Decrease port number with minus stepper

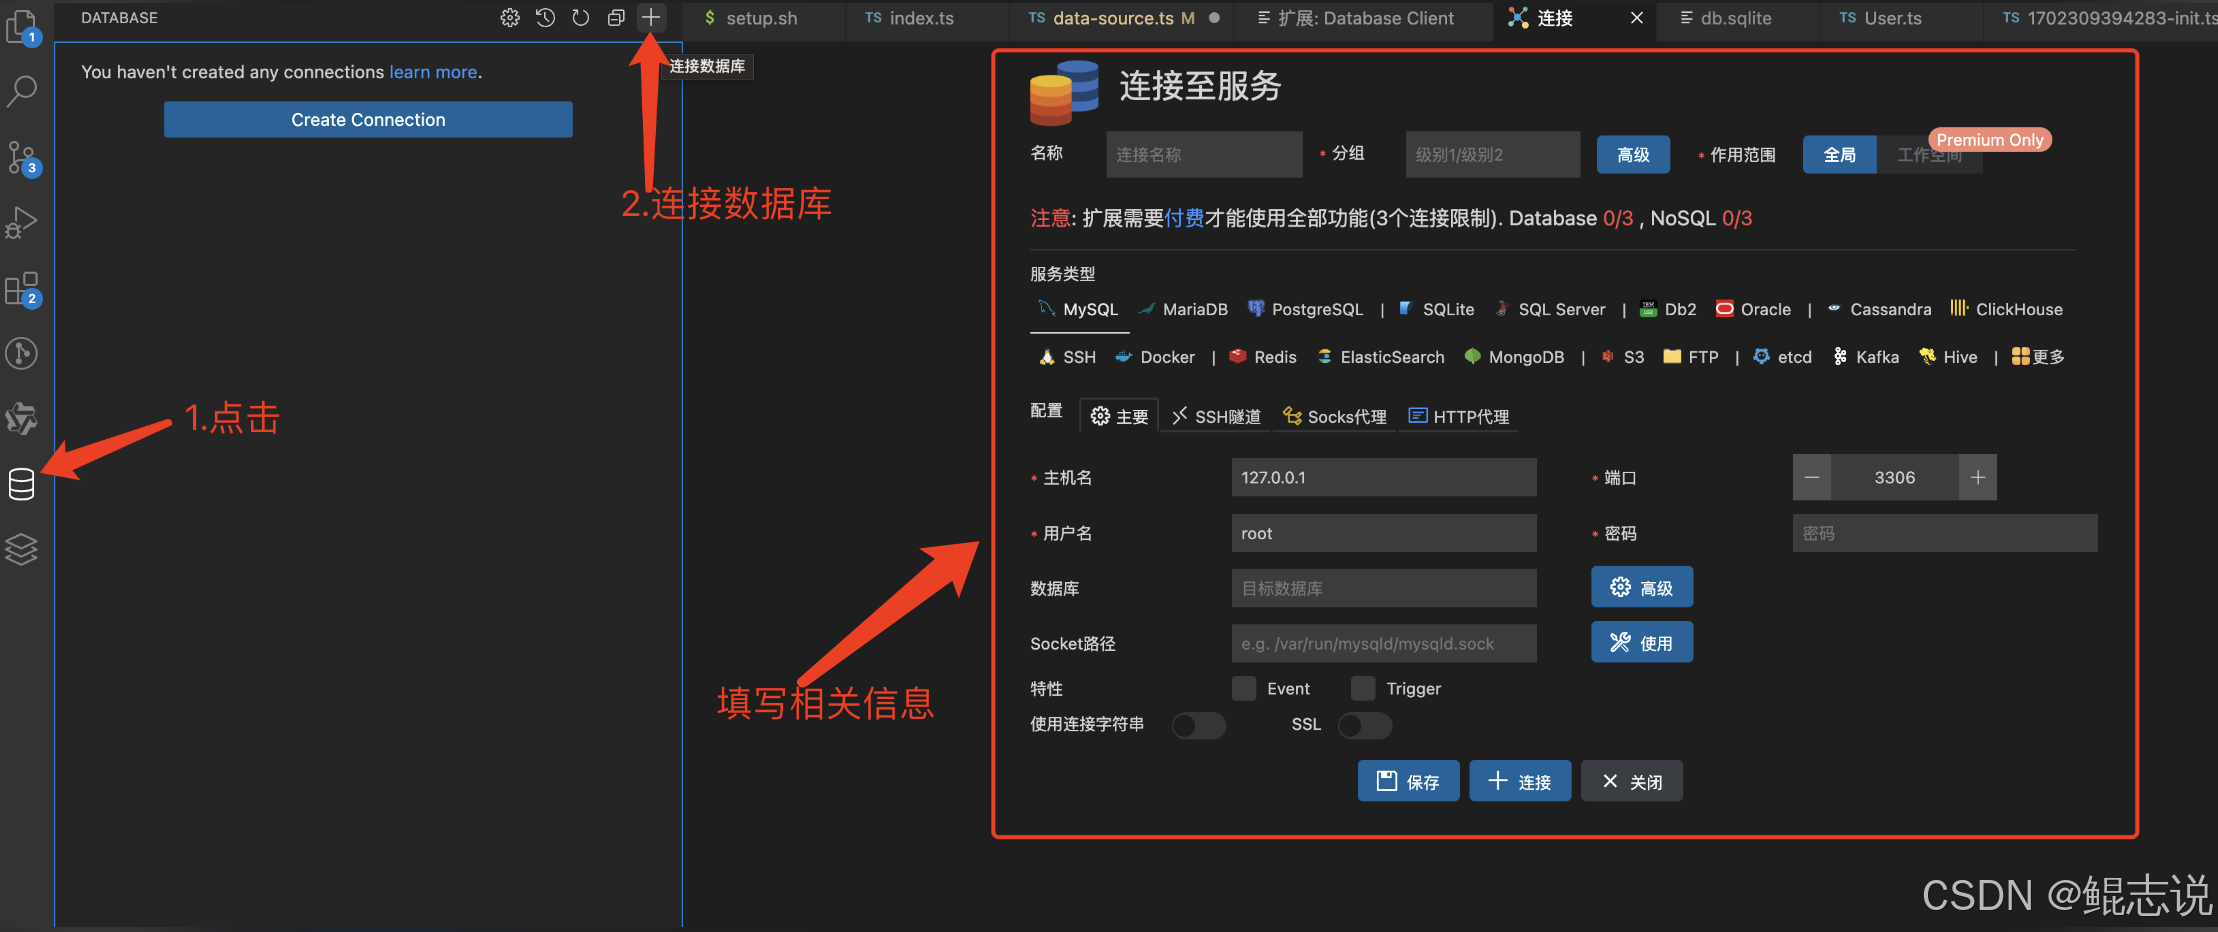(x=1812, y=477)
